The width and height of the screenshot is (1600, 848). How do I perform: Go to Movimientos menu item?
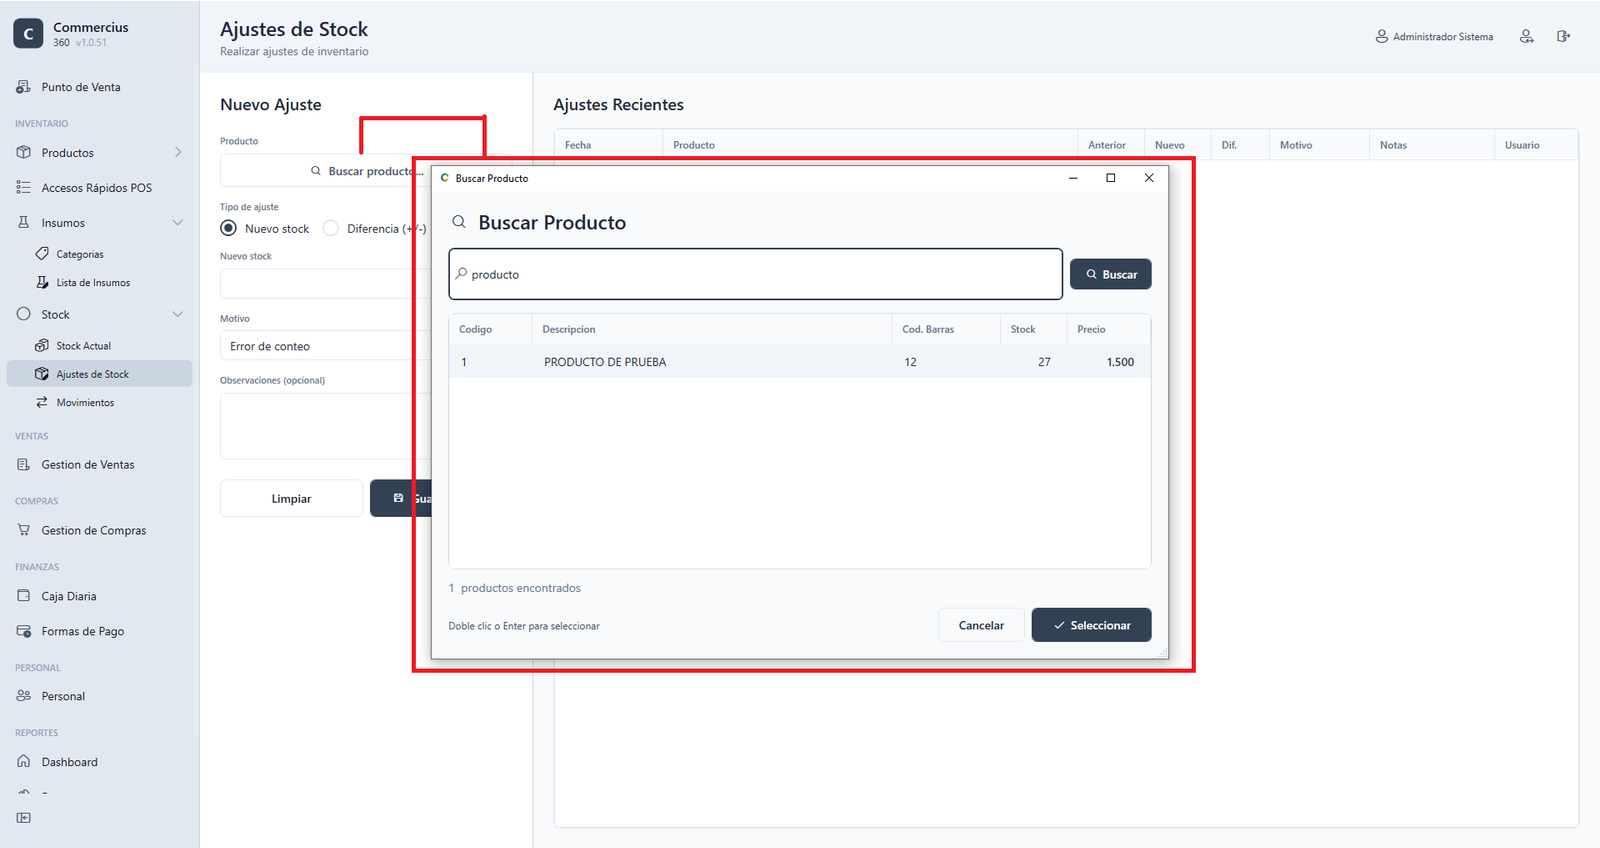tap(85, 402)
